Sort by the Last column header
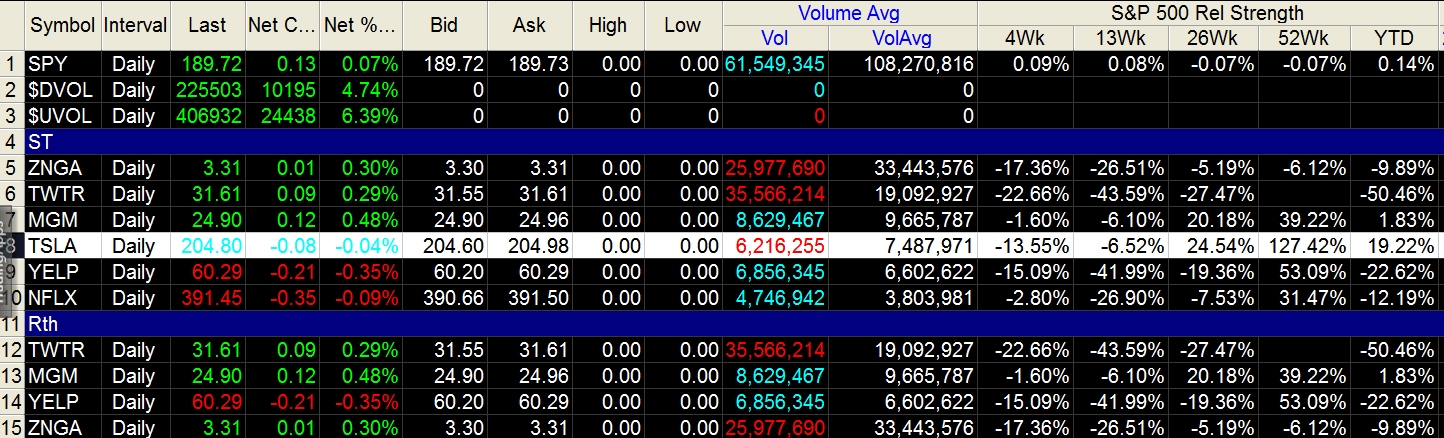The height and width of the screenshot is (438, 1444). pos(207,25)
